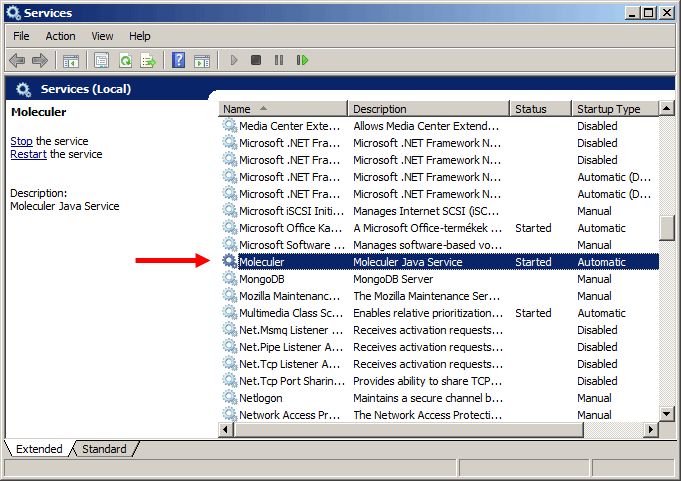This screenshot has height=481, width=681.
Task: Select the MongoDB service name
Action: coord(261,279)
